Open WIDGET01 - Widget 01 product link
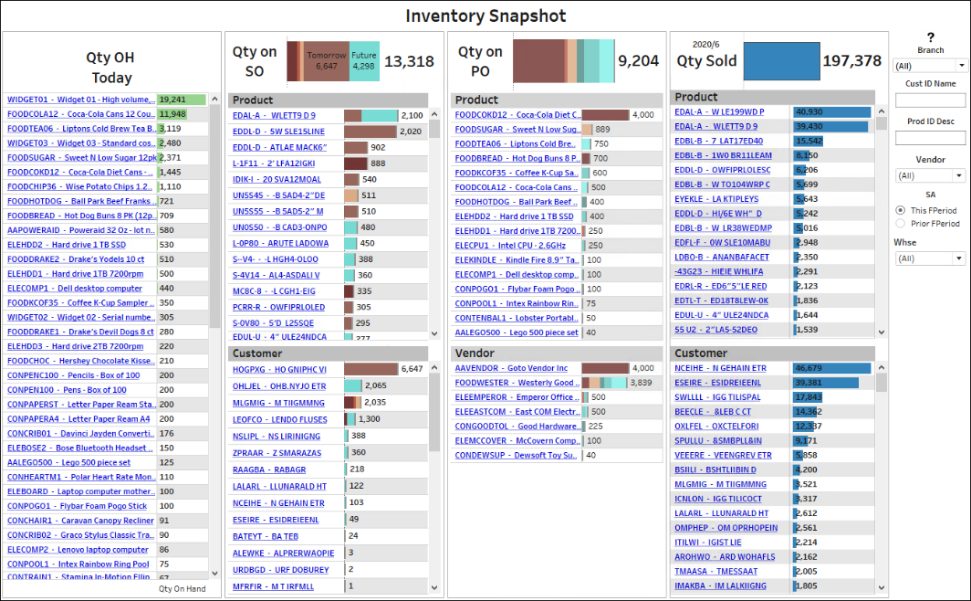This screenshot has height=601, width=971. [81, 99]
